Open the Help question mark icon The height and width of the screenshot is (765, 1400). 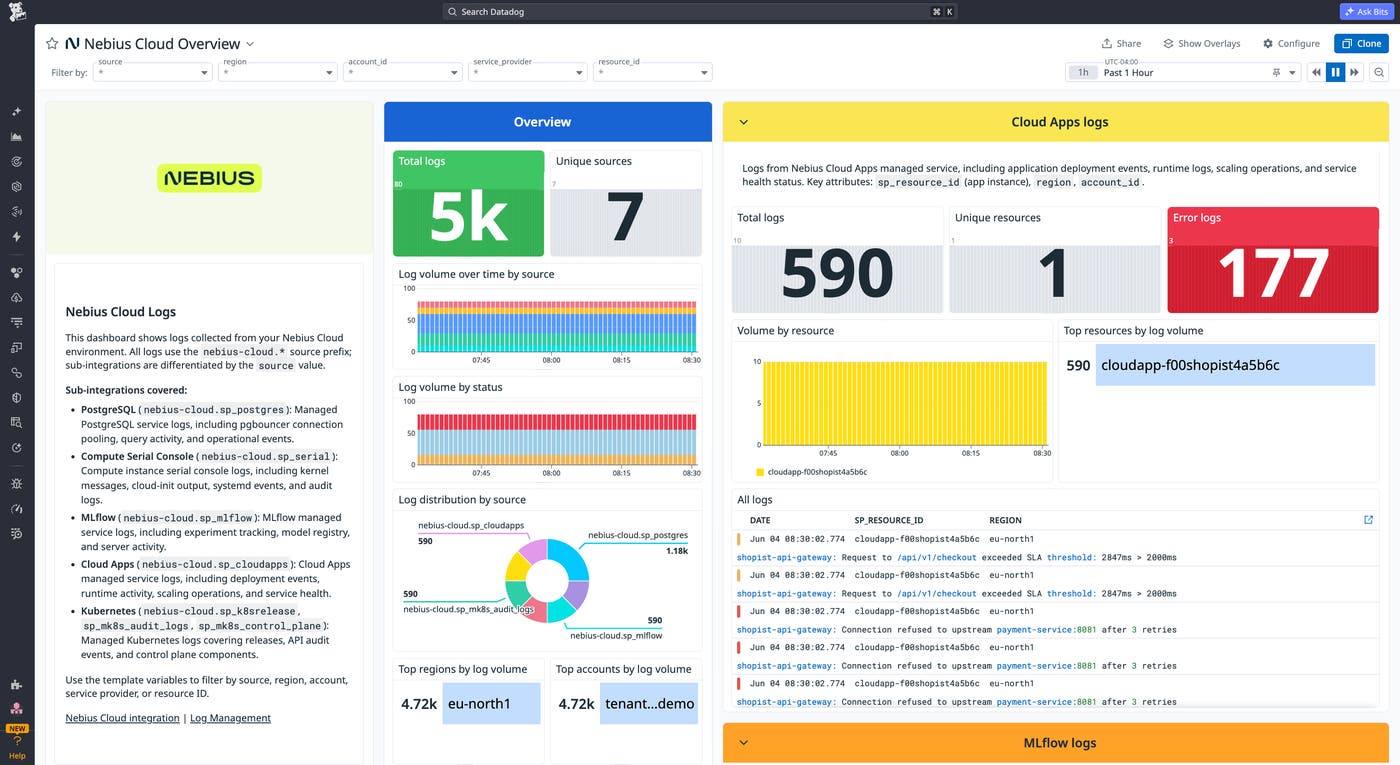tap(17, 741)
